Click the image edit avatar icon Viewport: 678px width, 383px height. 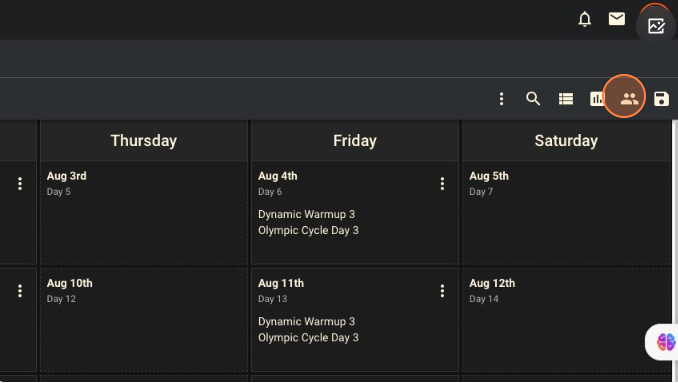[x=656, y=26]
